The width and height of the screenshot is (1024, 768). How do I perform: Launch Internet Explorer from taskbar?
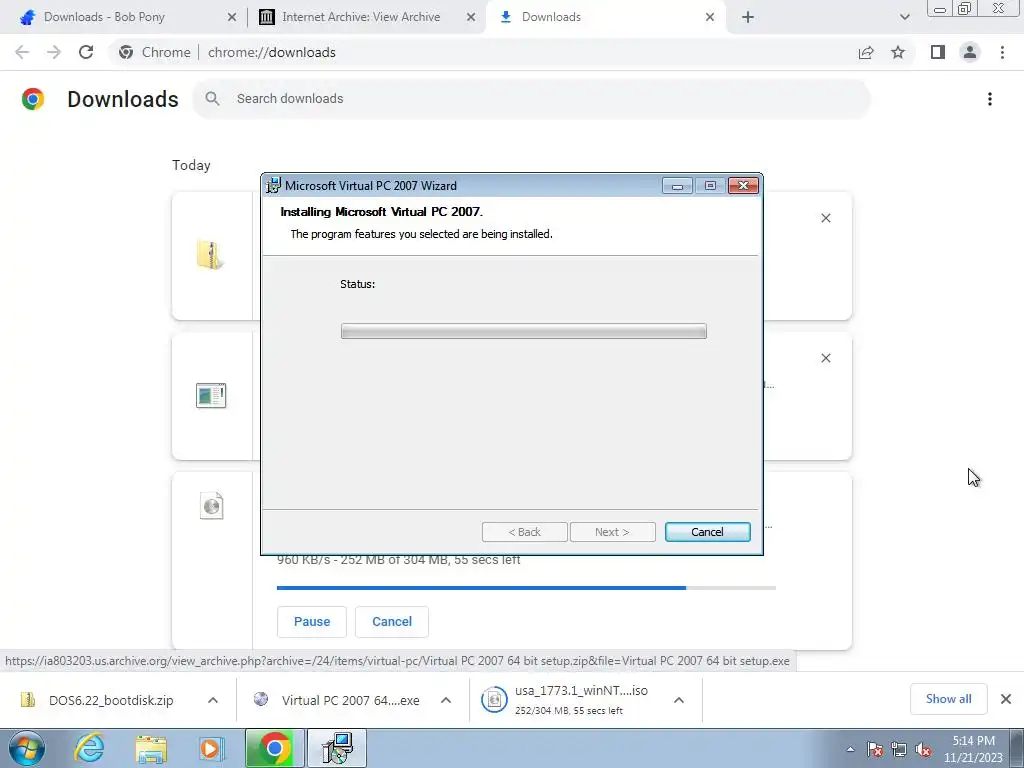tap(89, 748)
